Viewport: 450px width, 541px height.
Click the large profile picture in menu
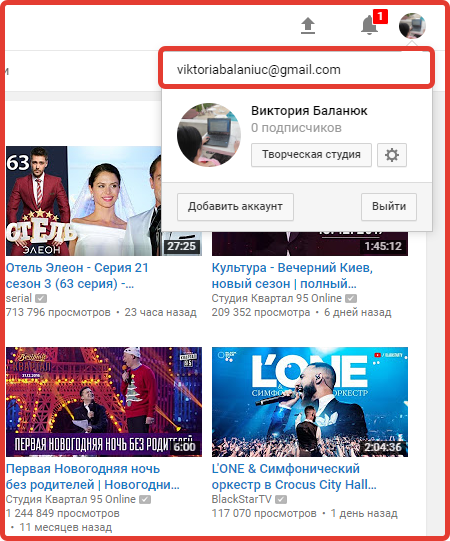click(209, 135)
